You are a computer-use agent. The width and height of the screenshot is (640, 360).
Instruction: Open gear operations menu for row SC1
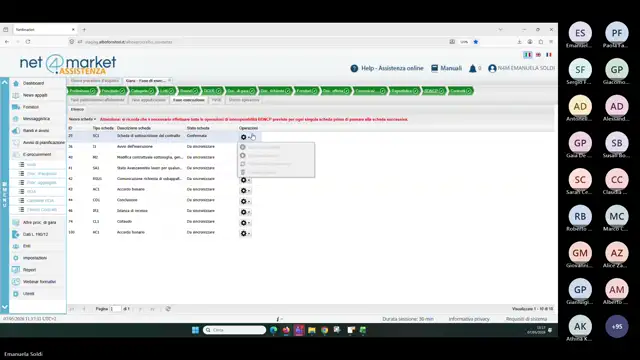click(x=245, y=137)
